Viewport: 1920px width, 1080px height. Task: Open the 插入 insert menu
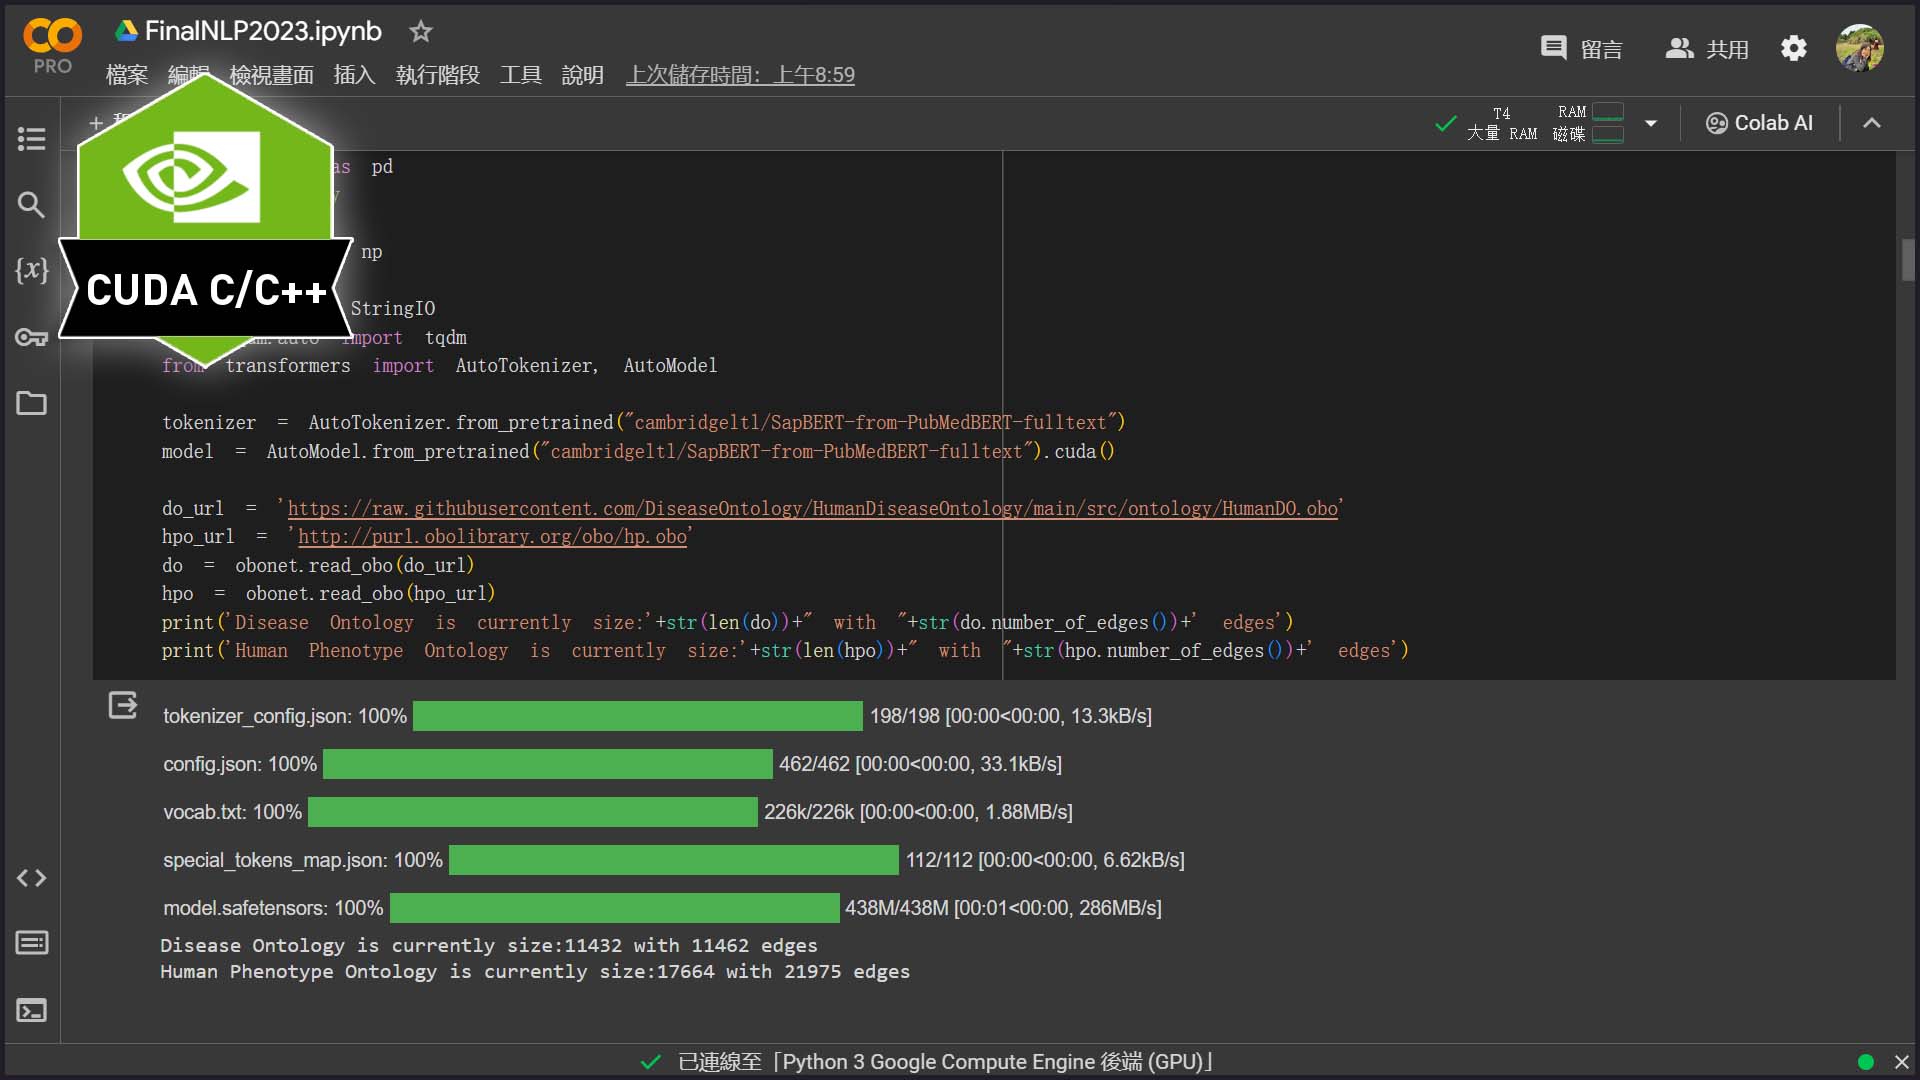354,75
